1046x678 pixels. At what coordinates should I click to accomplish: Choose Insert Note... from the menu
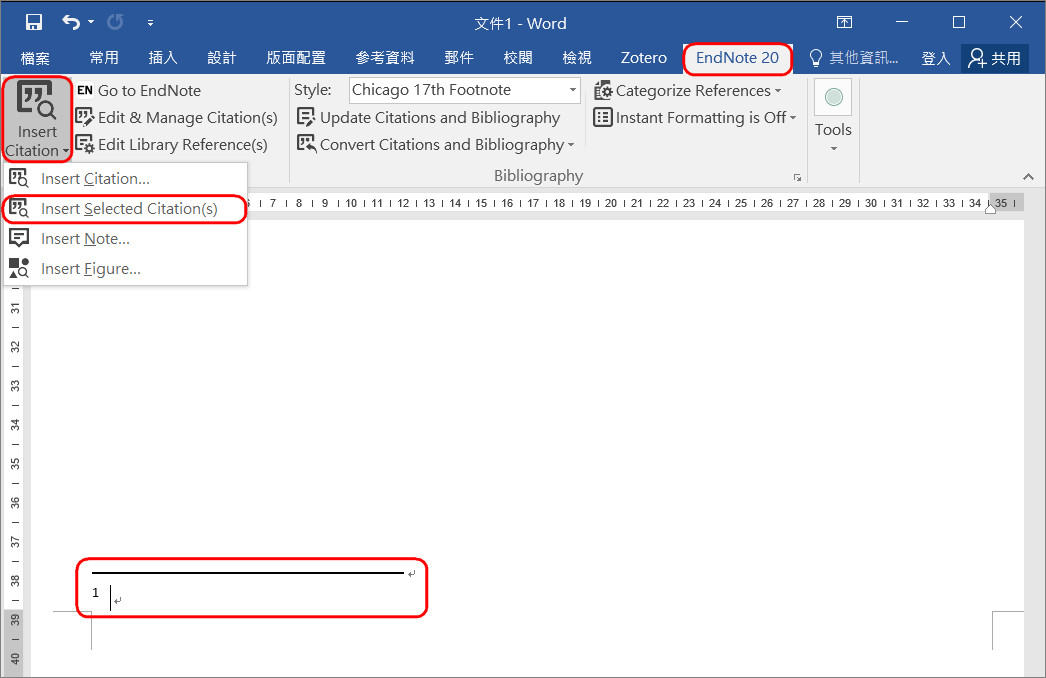coord(125,239)
